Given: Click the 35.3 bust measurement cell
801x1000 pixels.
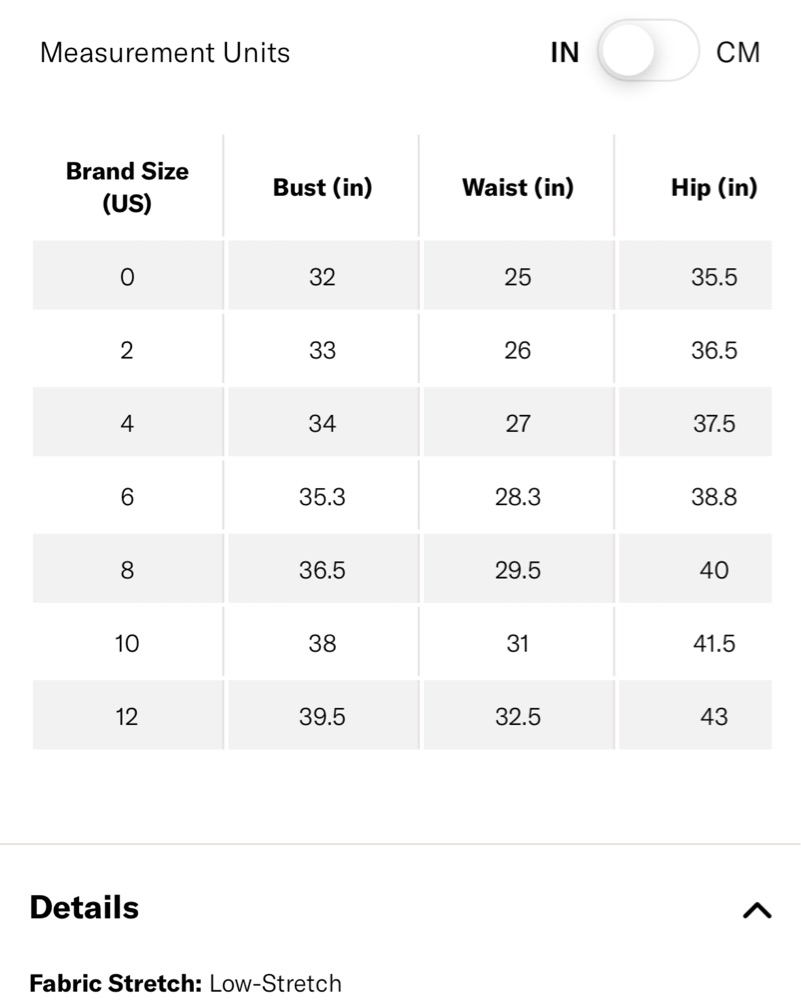Looking at the screenshot, I should click(x=323, y=496).
